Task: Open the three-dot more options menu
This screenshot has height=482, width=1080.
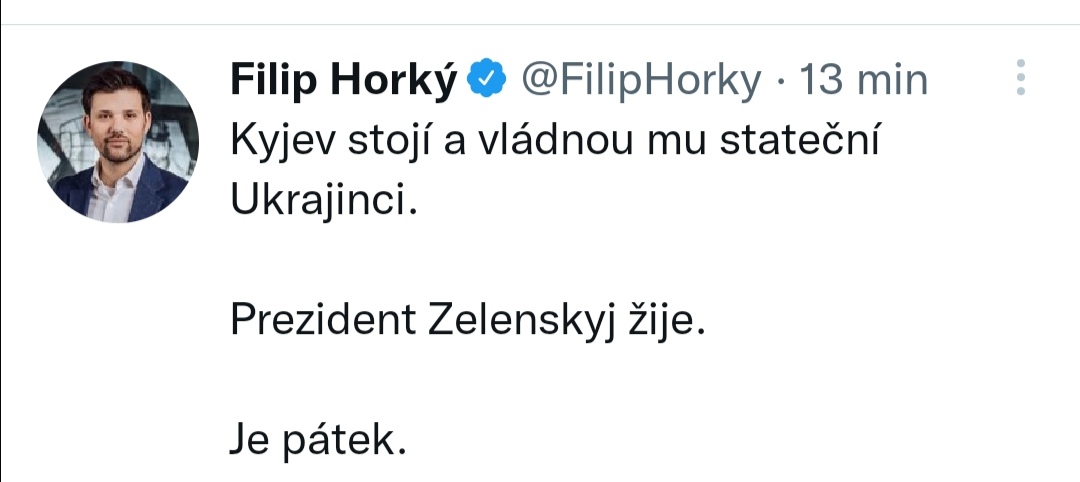Action: coord(1020,77)
